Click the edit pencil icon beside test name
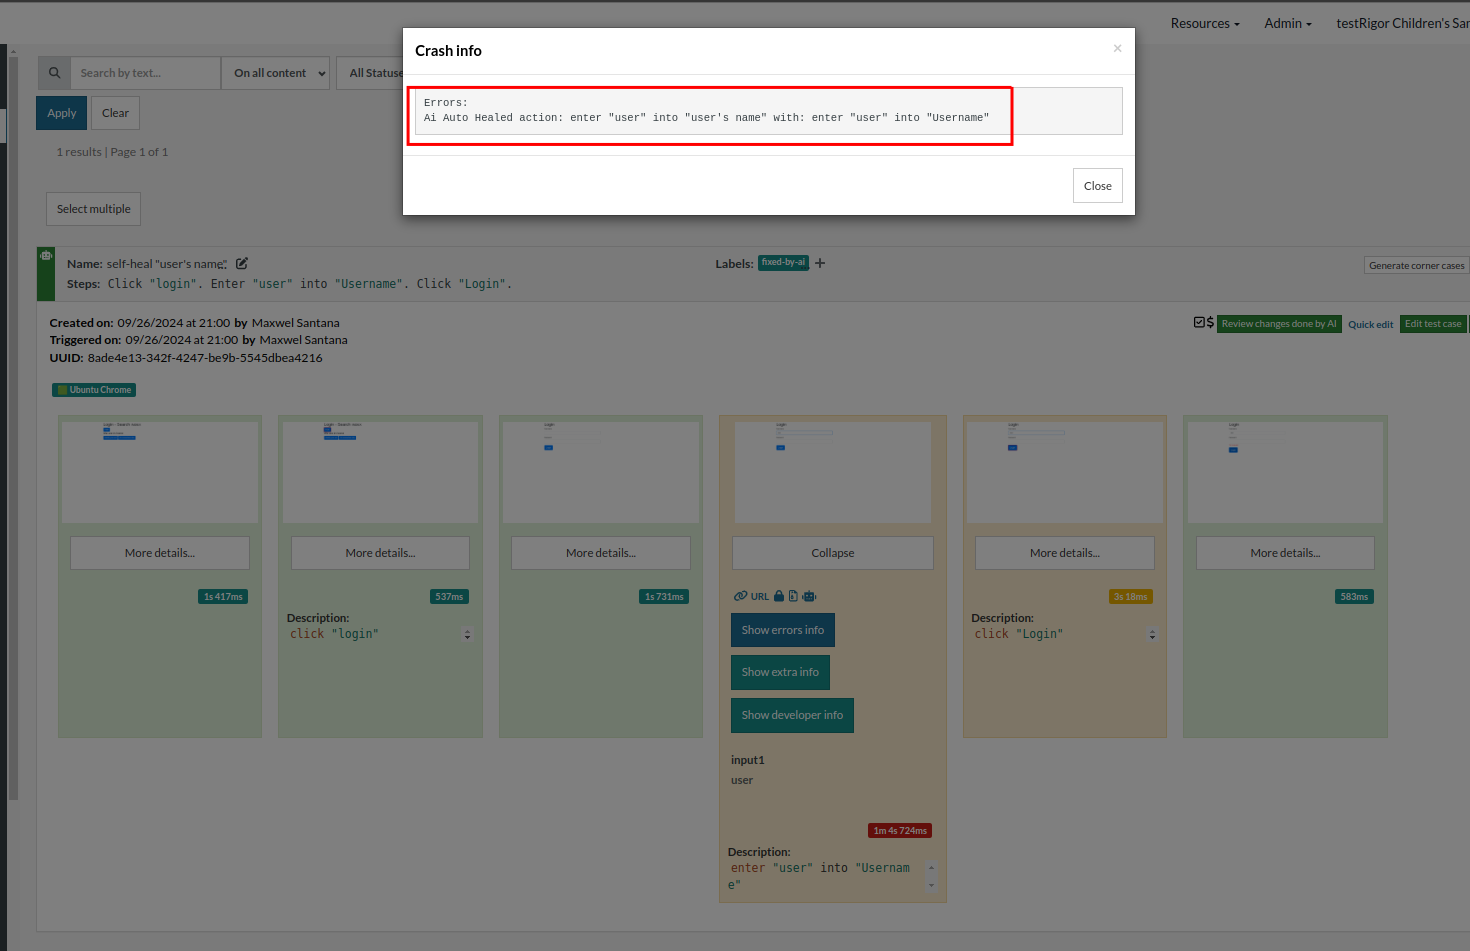This screenshot has width=1470, height=951. pyautogui.click(x=242, y=264)
